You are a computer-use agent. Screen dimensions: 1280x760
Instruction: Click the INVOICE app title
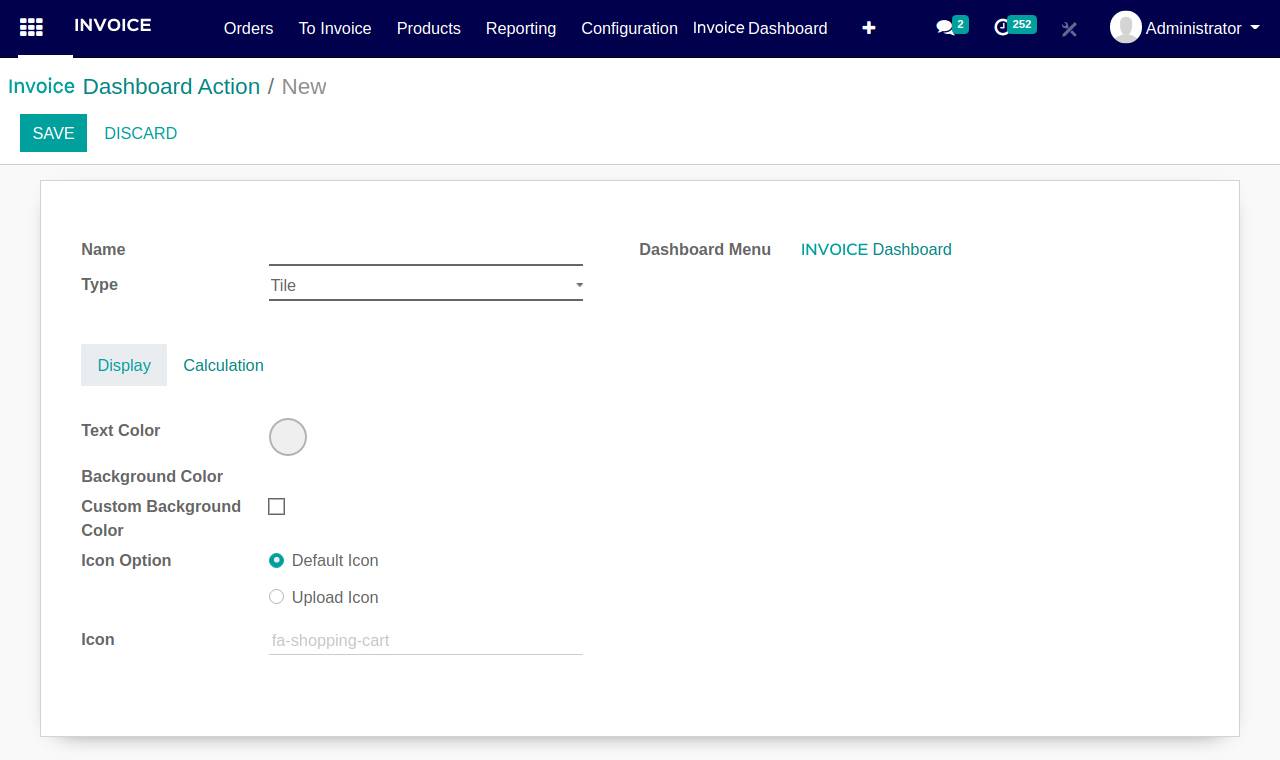(113, 25)
